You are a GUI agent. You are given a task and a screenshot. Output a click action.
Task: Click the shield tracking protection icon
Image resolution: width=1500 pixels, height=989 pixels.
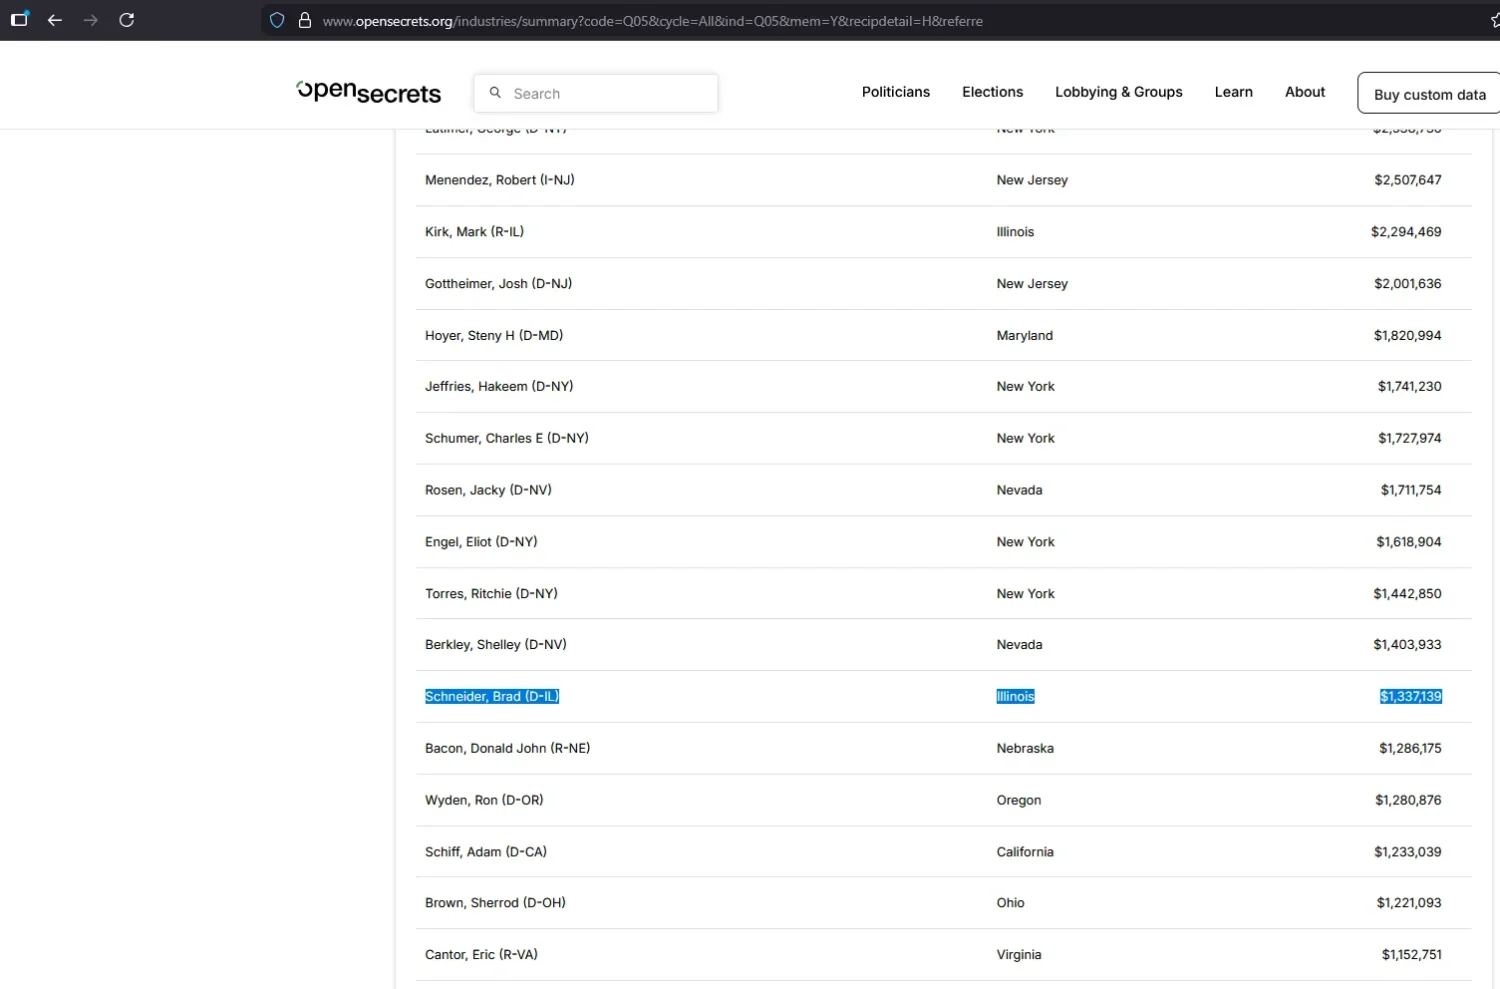pyautogui.click(x=277, y=20)
